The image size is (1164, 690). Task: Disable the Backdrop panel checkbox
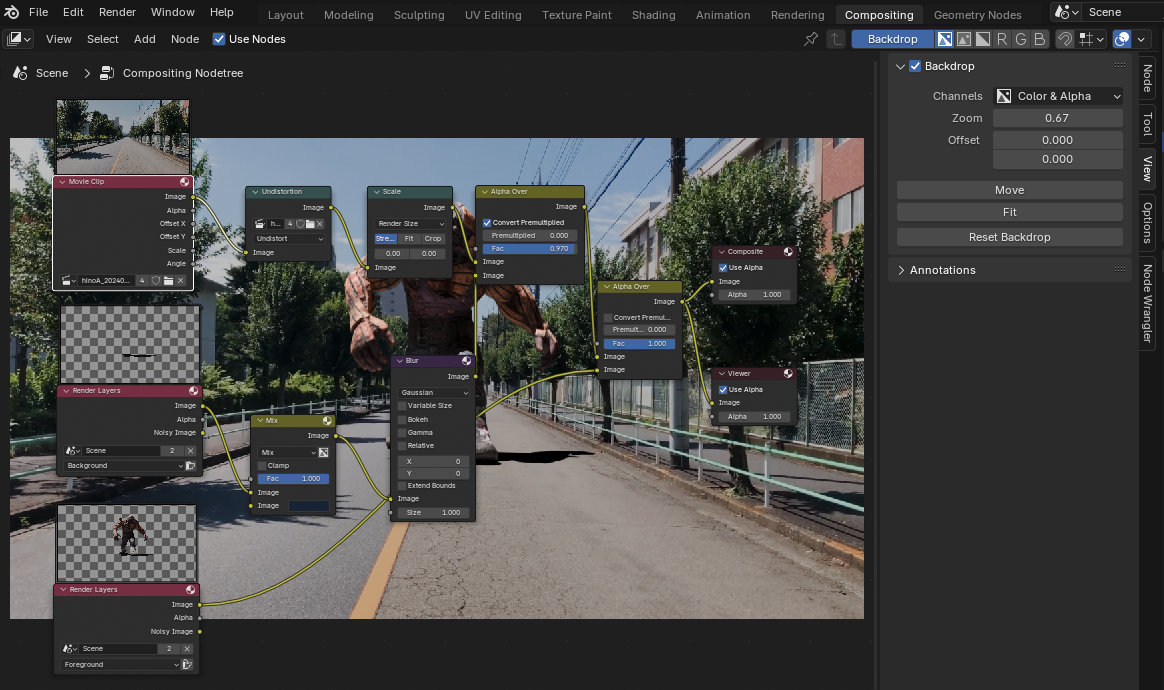coord(914,66)
